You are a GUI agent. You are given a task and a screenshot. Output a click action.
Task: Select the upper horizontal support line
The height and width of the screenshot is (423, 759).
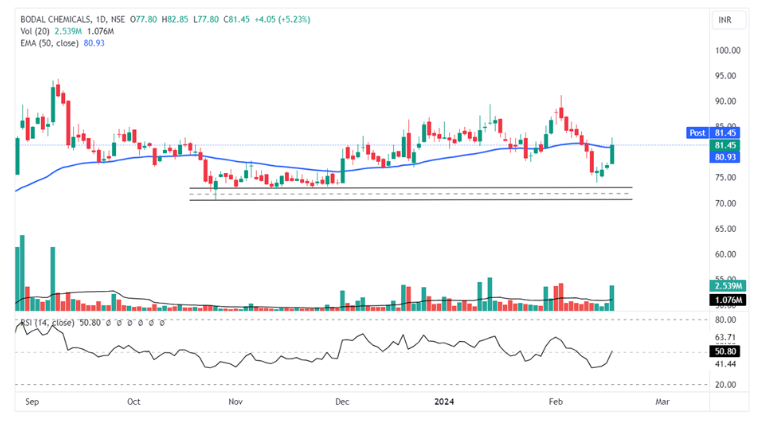pos(400,188)
